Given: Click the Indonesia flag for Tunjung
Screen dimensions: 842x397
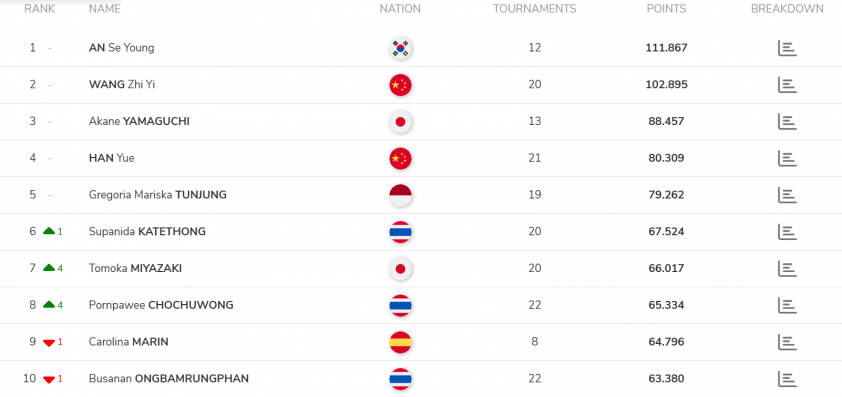Looking at the screenshot, I should [x=400, y=195].
